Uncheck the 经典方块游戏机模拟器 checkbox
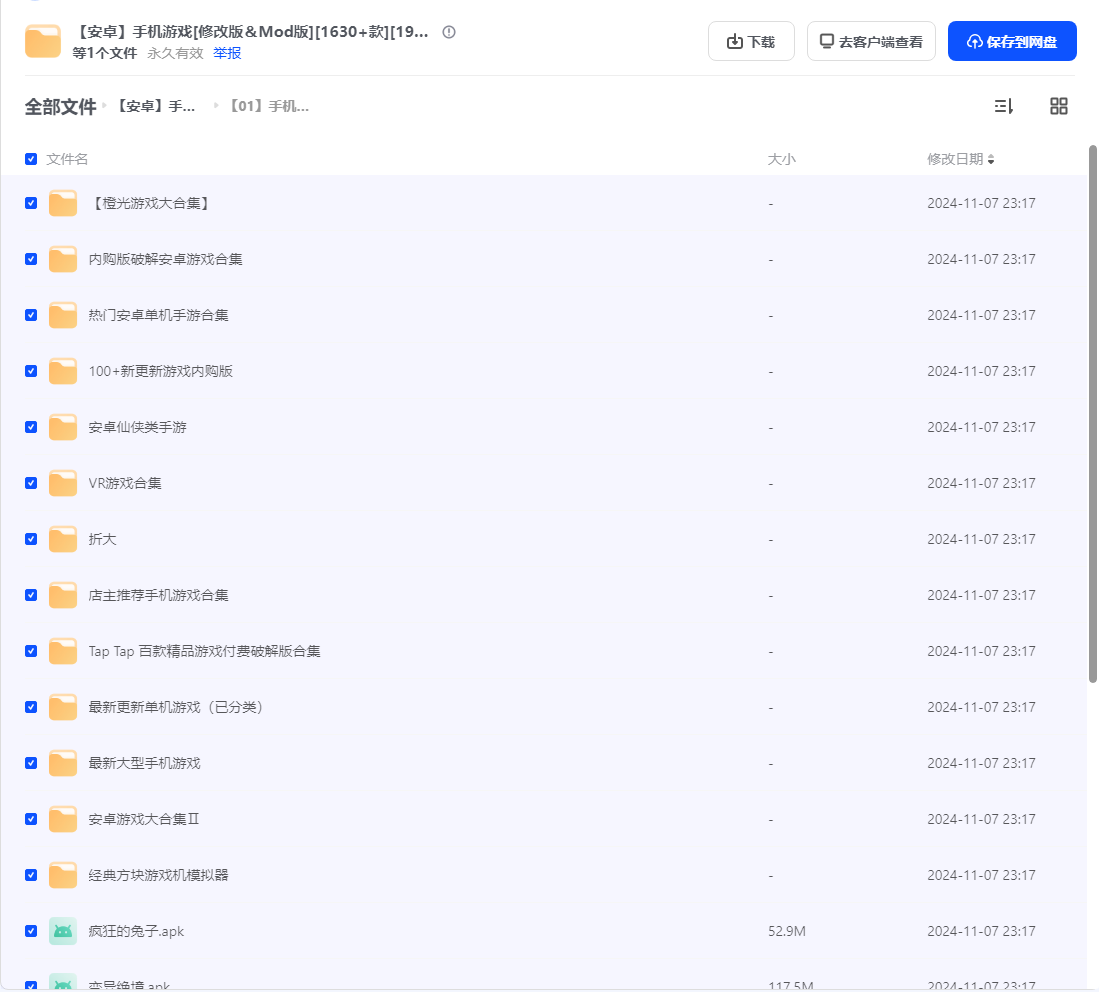This screenshot has height=992, width=1099. 31,875
